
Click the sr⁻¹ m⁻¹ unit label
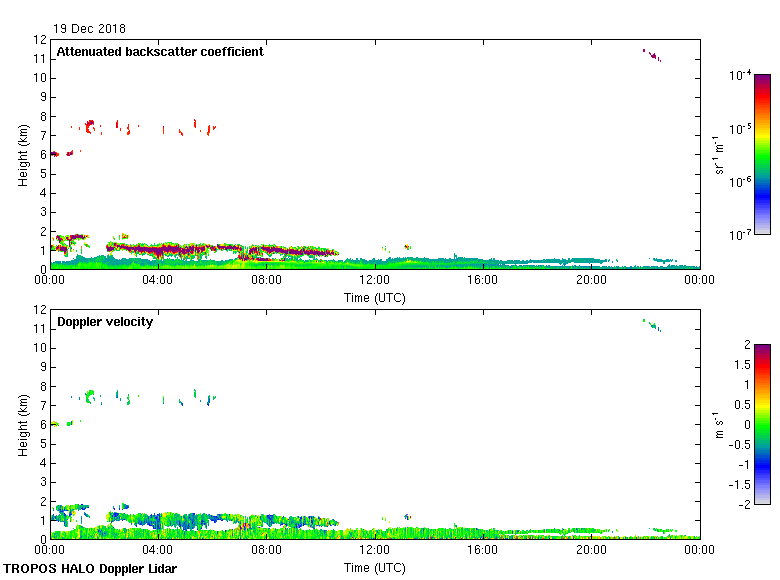coord(718,155)
